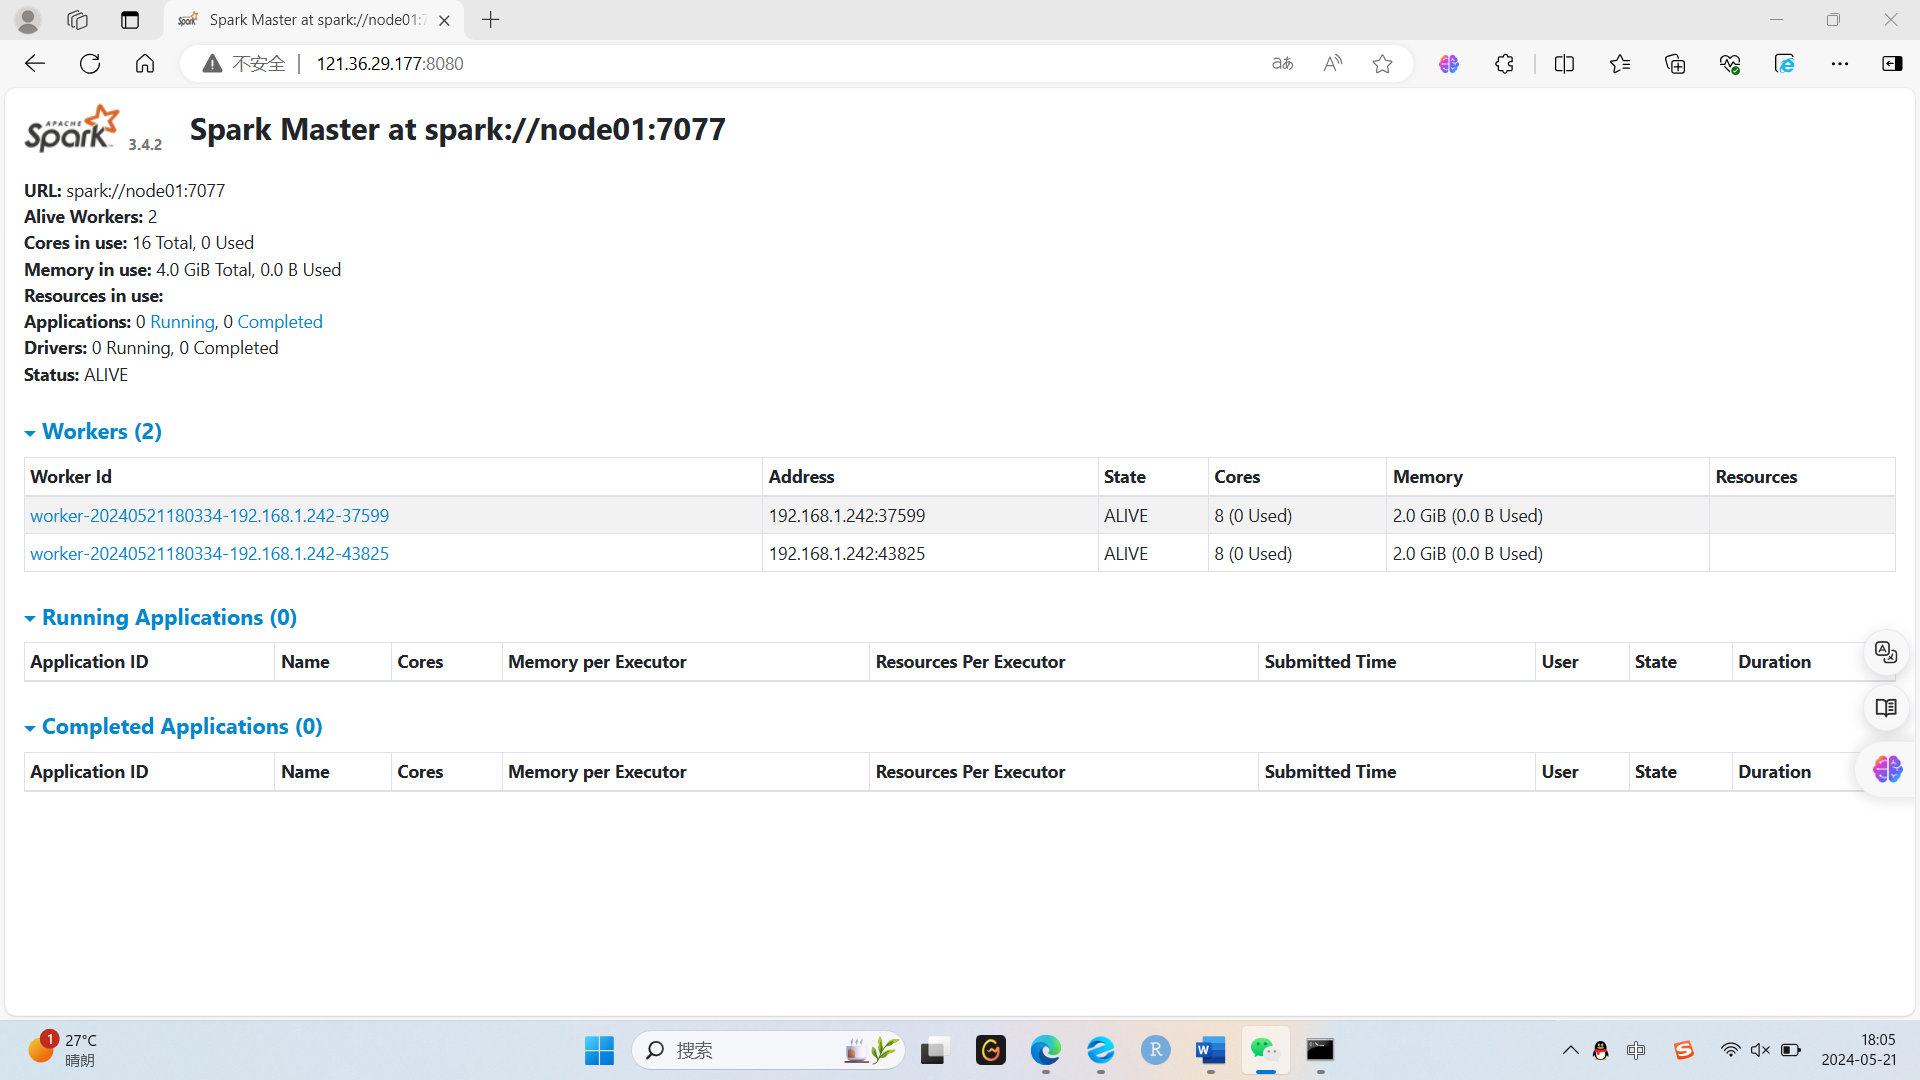Open the weather widget on taskbar
The height and width of the screenshot is (1080, 1920).
click(62, 1050)
